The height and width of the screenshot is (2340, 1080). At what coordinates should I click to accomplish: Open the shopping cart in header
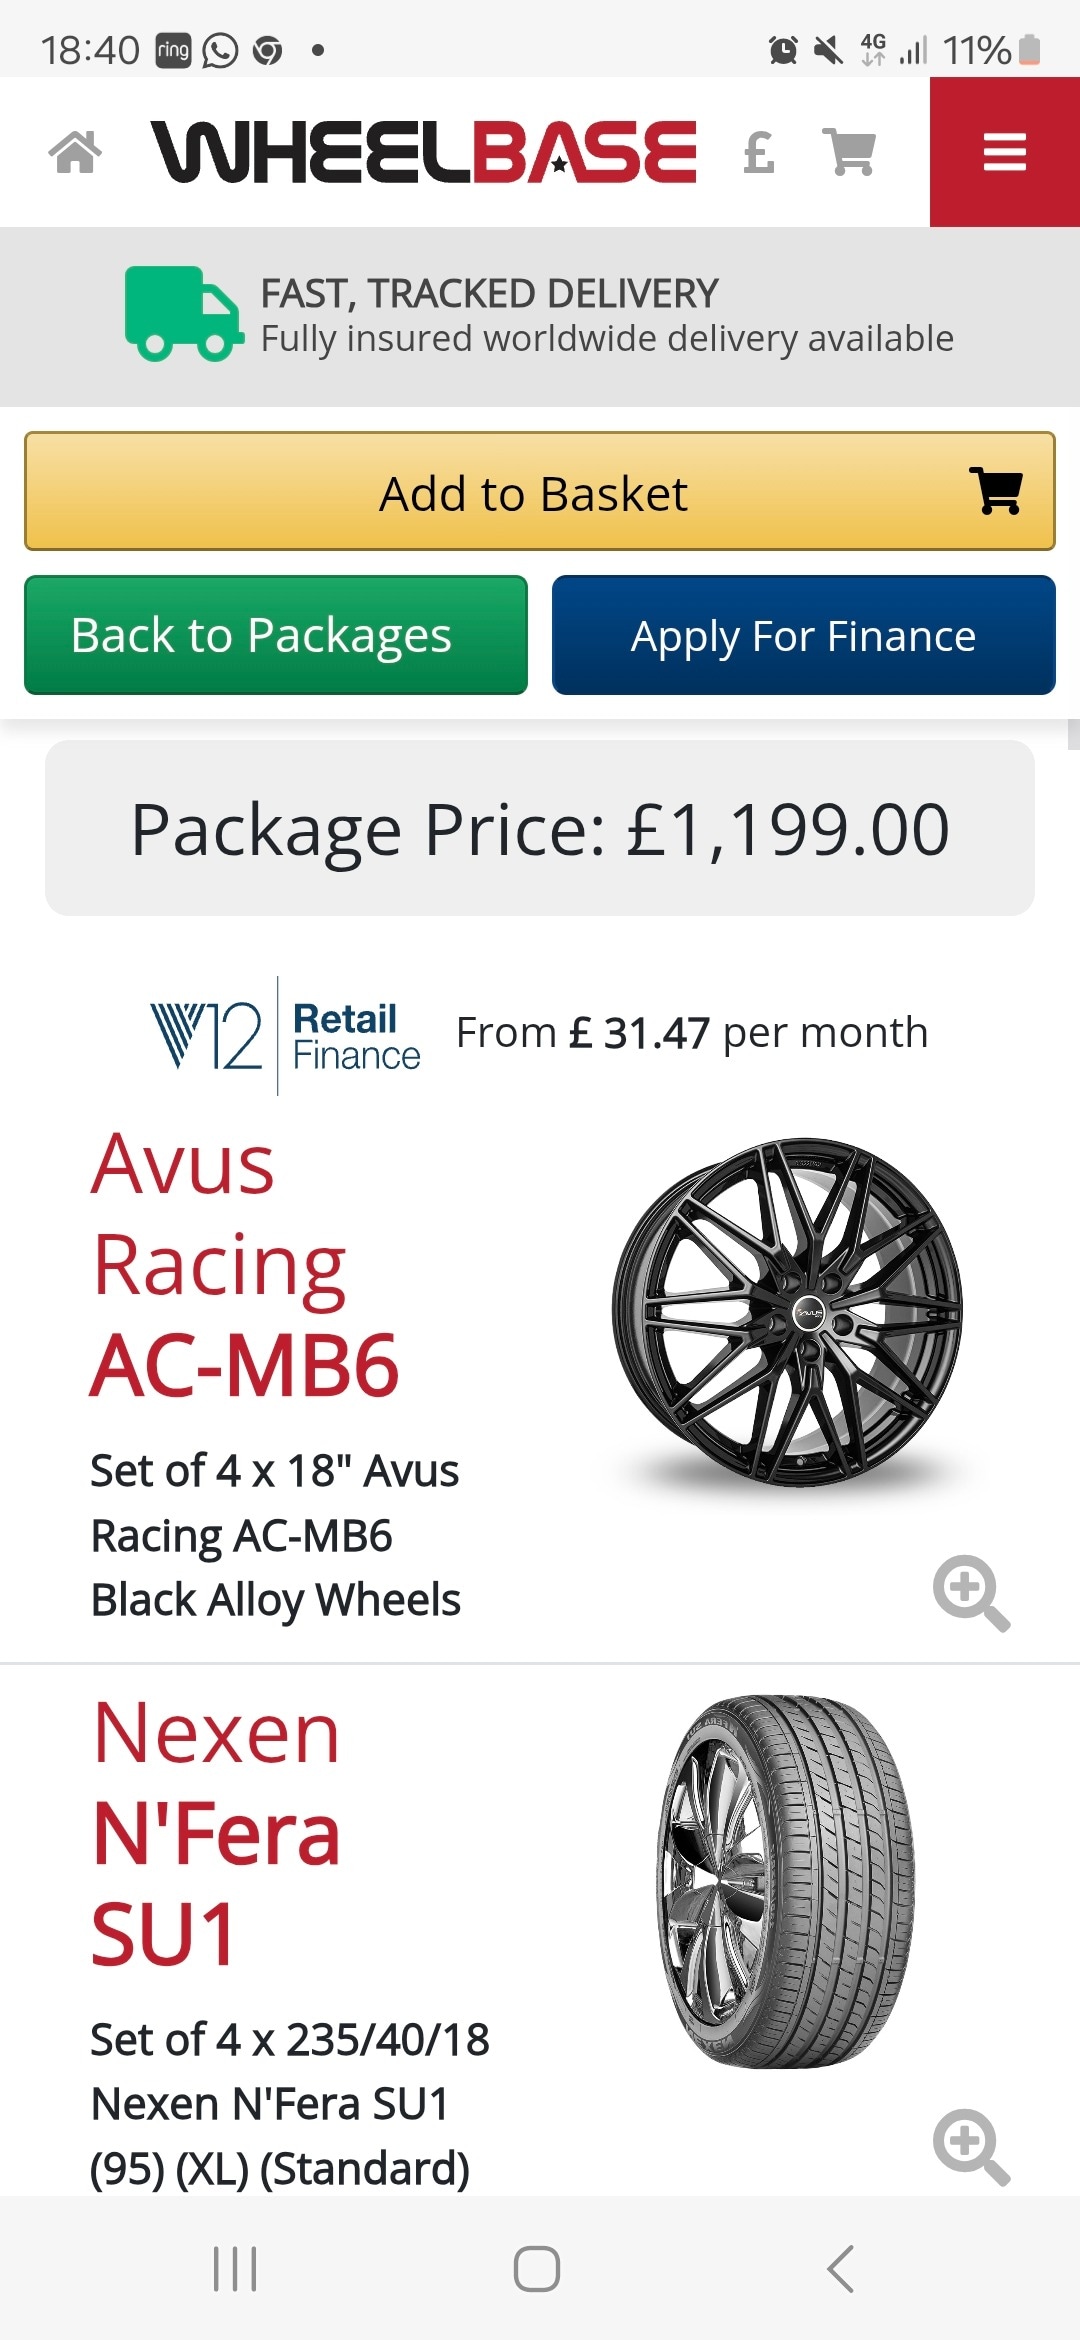coord(849,152)
